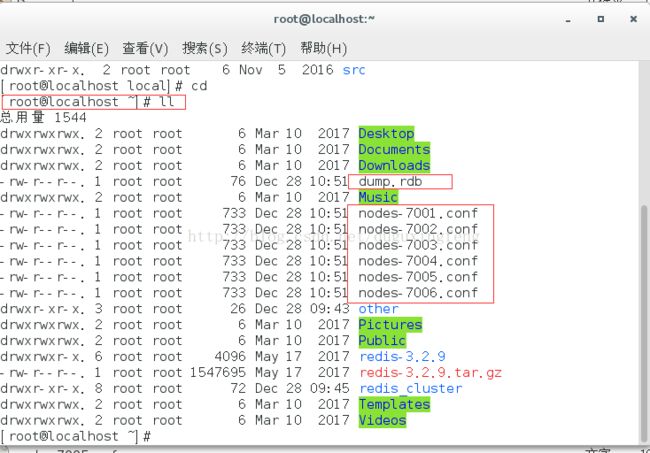Open the 文件(F) menu
650x453 pixels.
click(28, 48)
